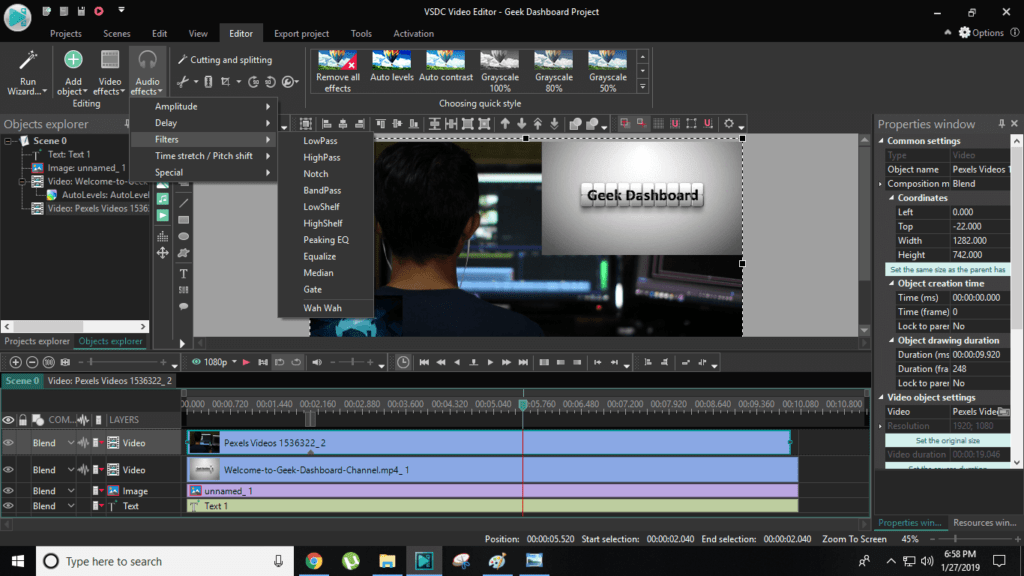Switch to the Projects explorer tab
This screenshot has width=1024, height=576.
[37, 342]
